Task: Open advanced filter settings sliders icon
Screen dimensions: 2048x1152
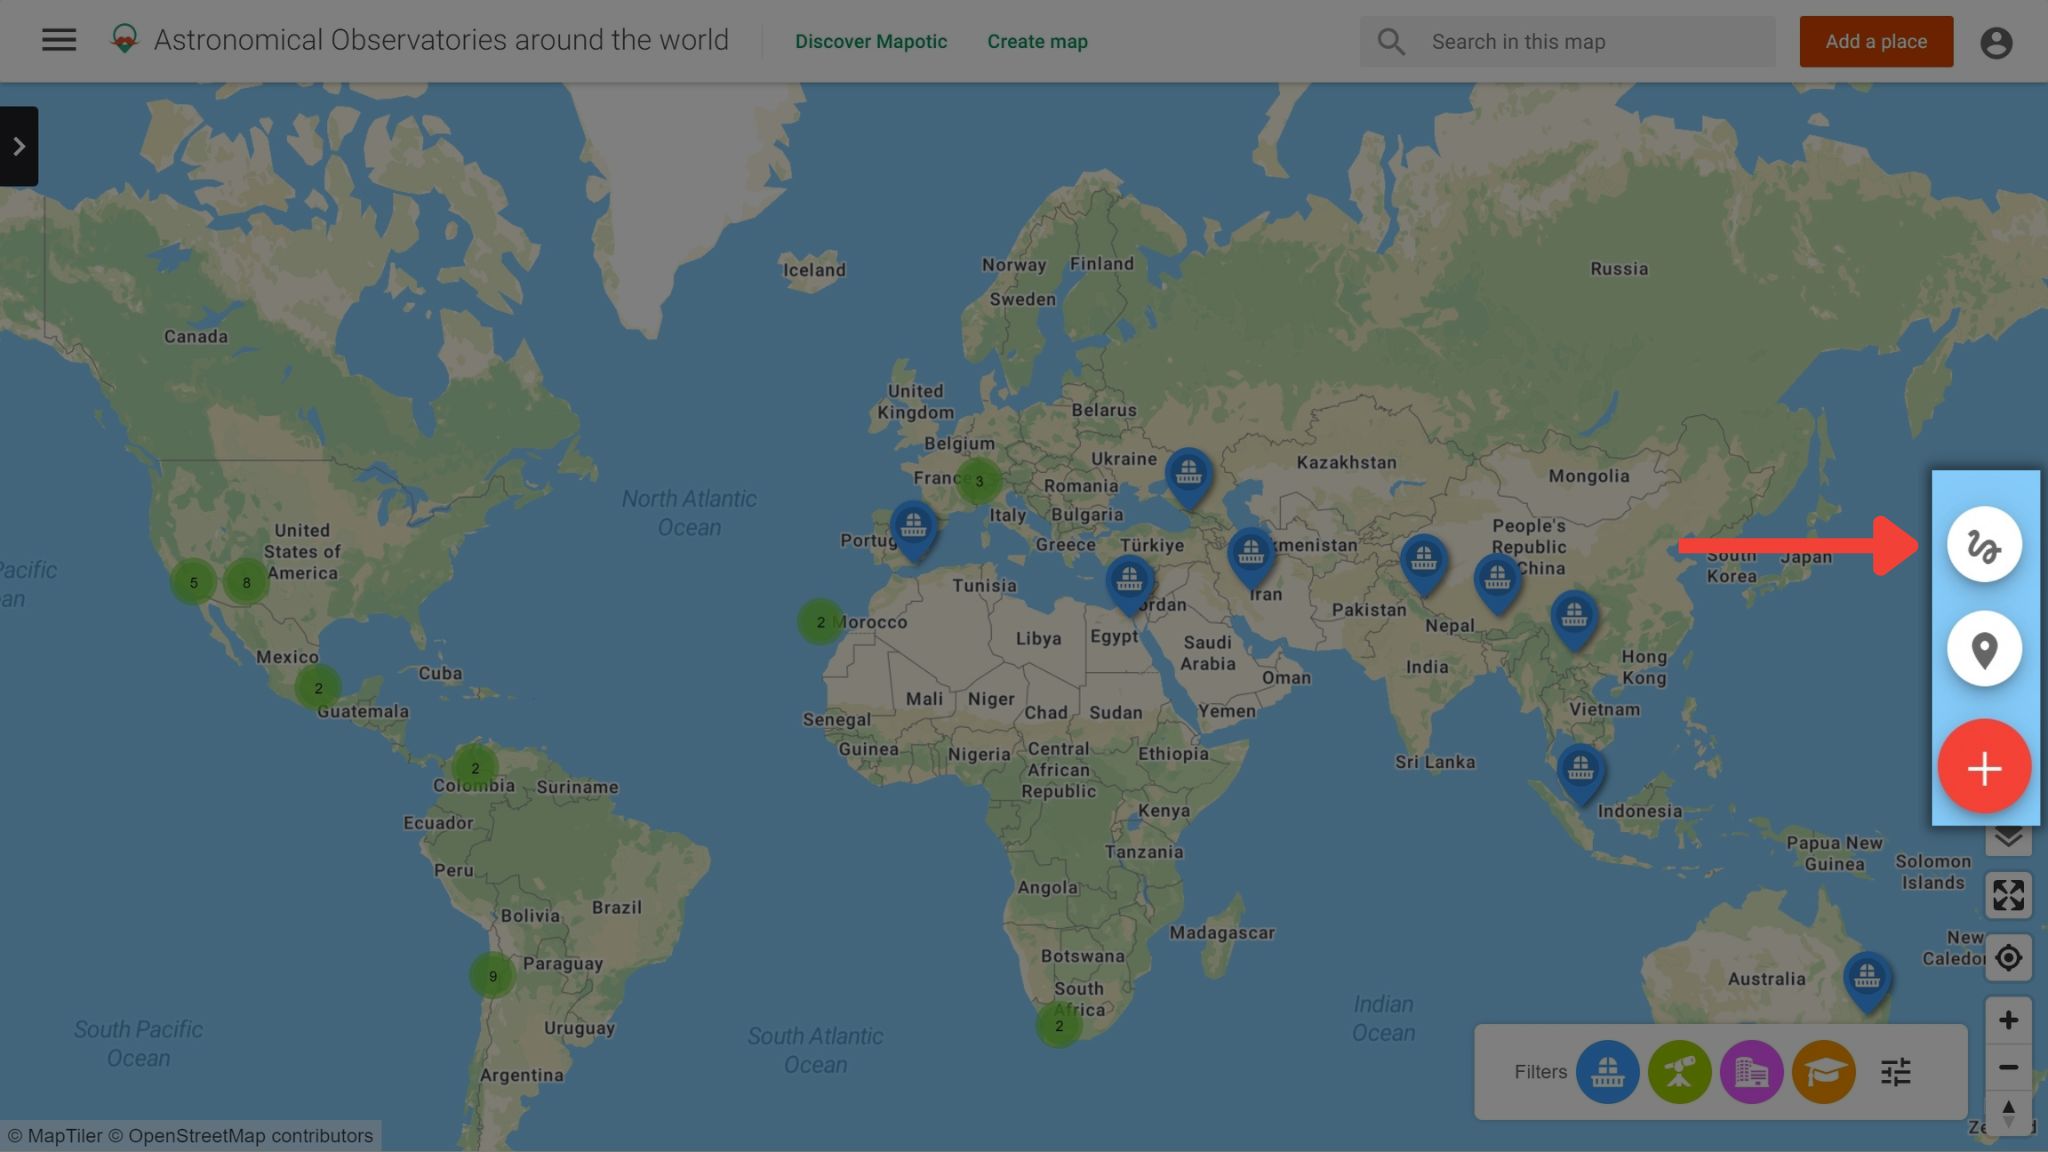Action: tap(1895, 1072)
